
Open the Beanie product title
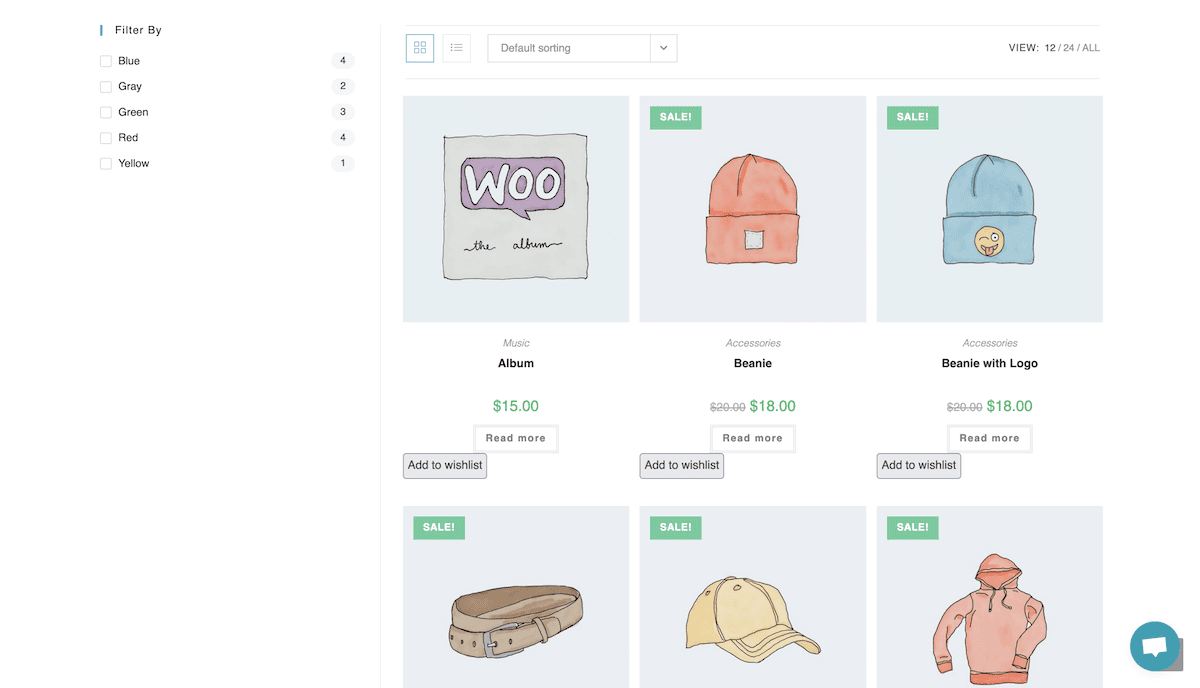click(753, 364)
